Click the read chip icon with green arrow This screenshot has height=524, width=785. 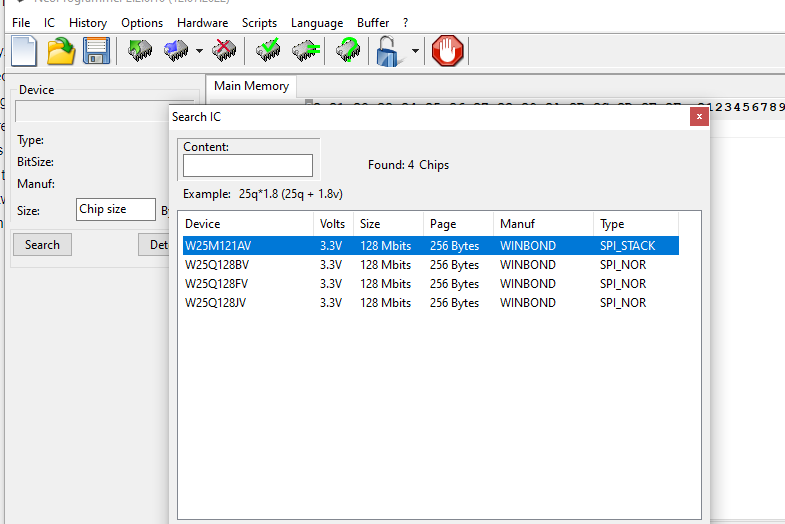[x=140, y=50]
